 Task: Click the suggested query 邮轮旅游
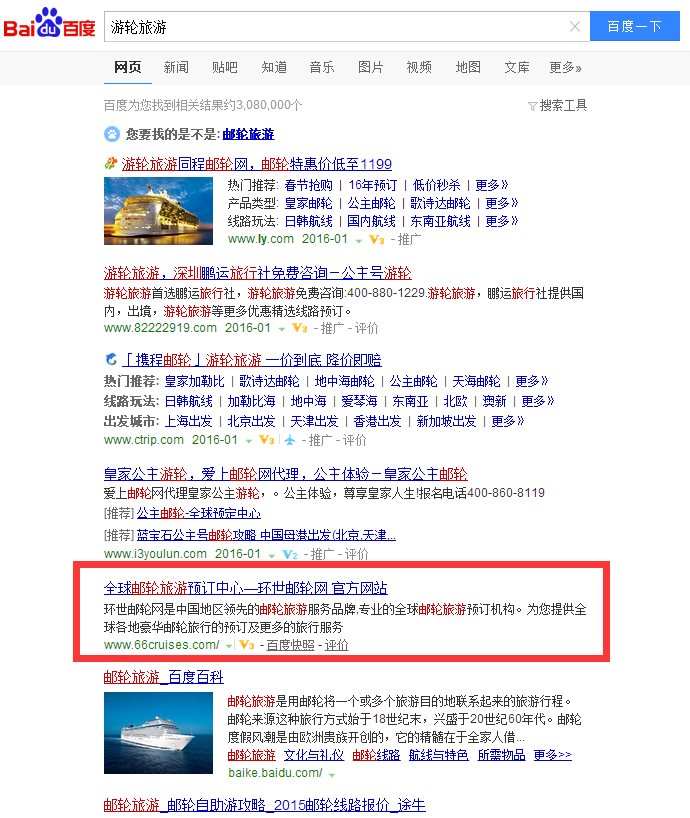tap(248, 135)
